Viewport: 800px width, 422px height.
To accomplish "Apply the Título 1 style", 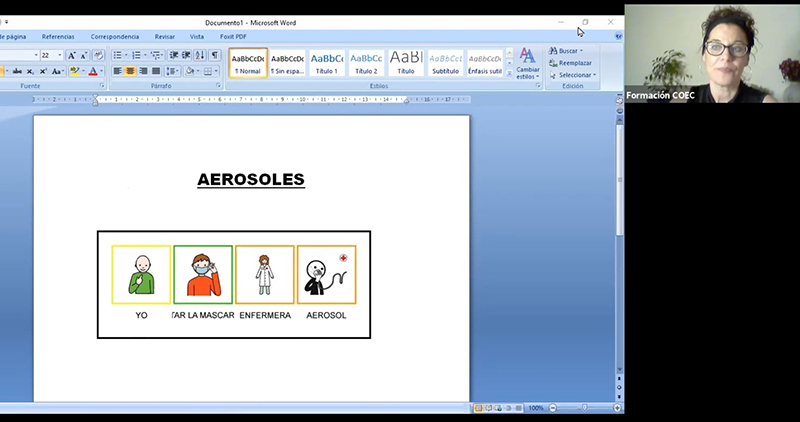I will point(327,63).
